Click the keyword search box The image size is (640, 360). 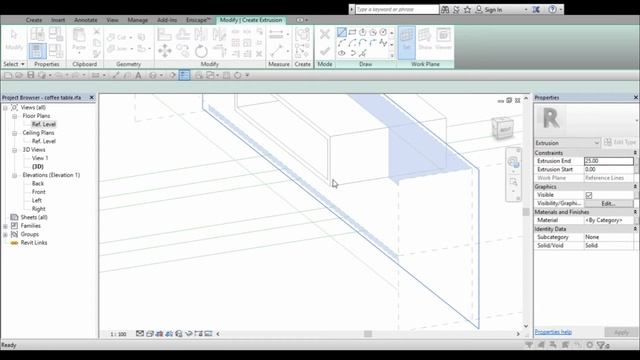click(x=397, y=9)
